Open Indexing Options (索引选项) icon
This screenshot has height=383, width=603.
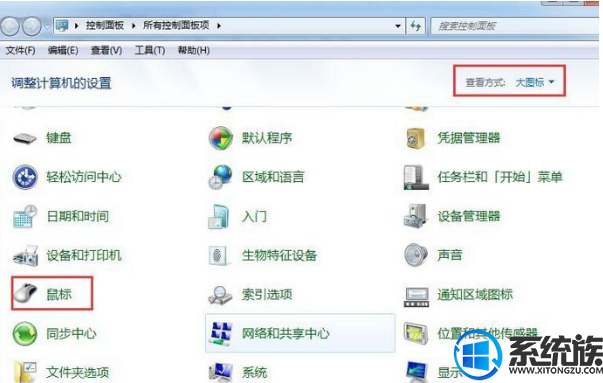[x=220, y=295]
